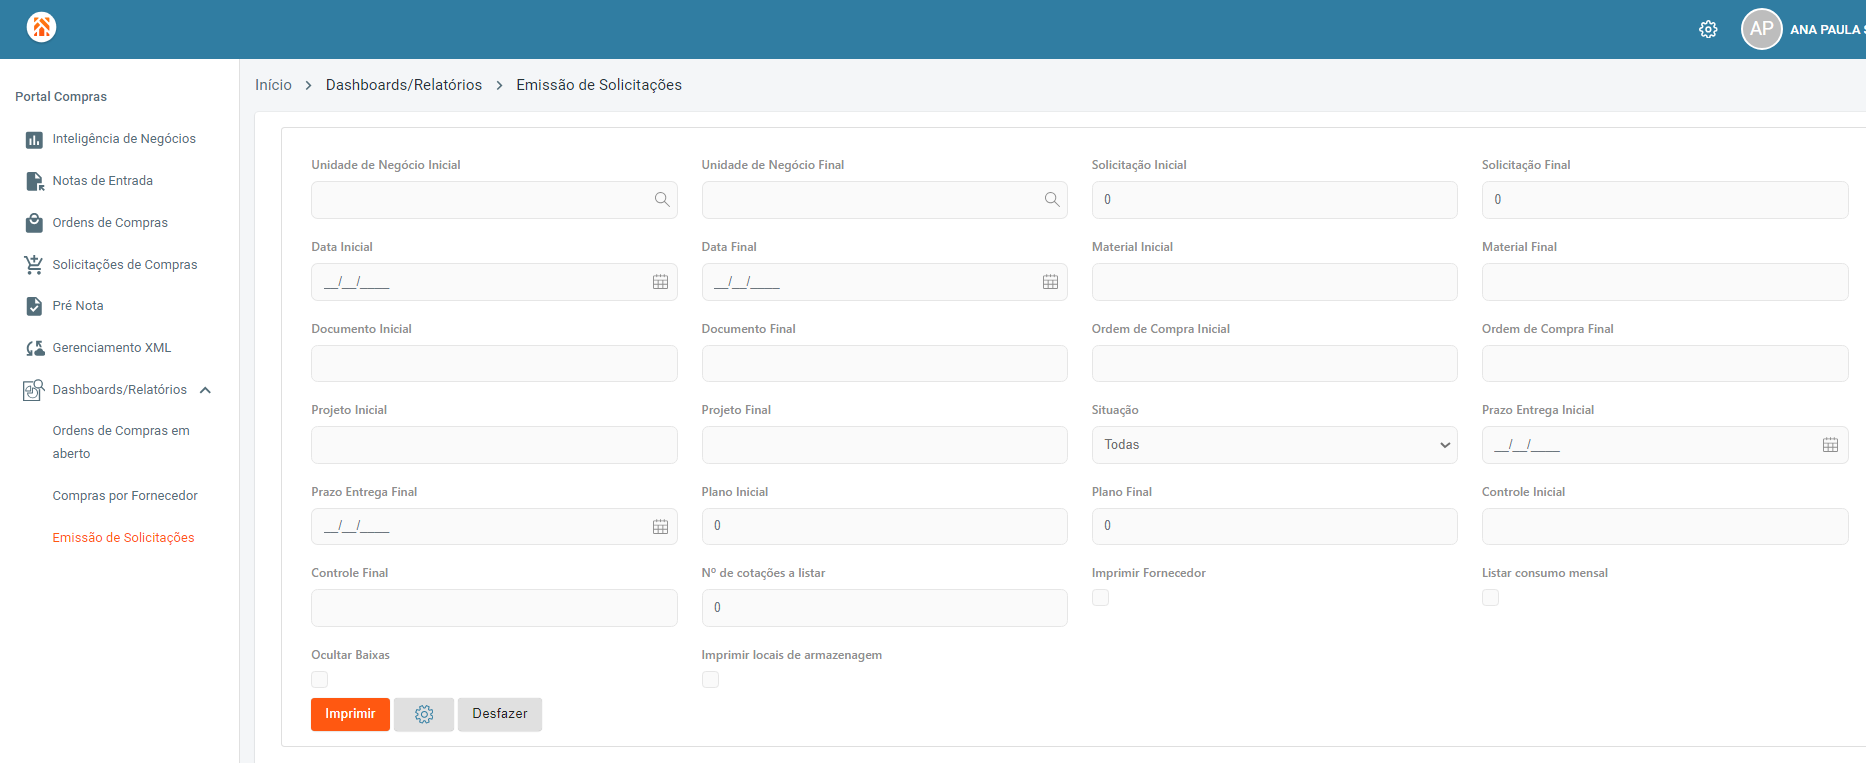Click Dashboards/Relatórios breadcrumb link
The width and height of the screenshot is (1866, 763).
click(x=404, y=85)
